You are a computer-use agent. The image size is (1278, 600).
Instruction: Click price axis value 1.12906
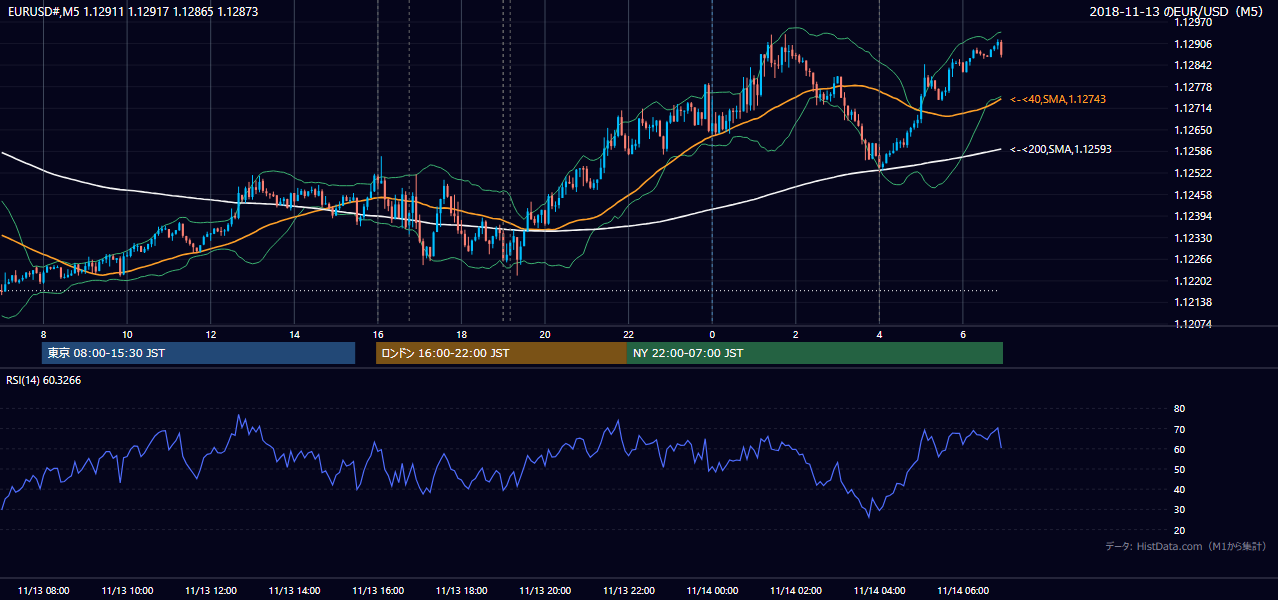(x=1192, y=44)
